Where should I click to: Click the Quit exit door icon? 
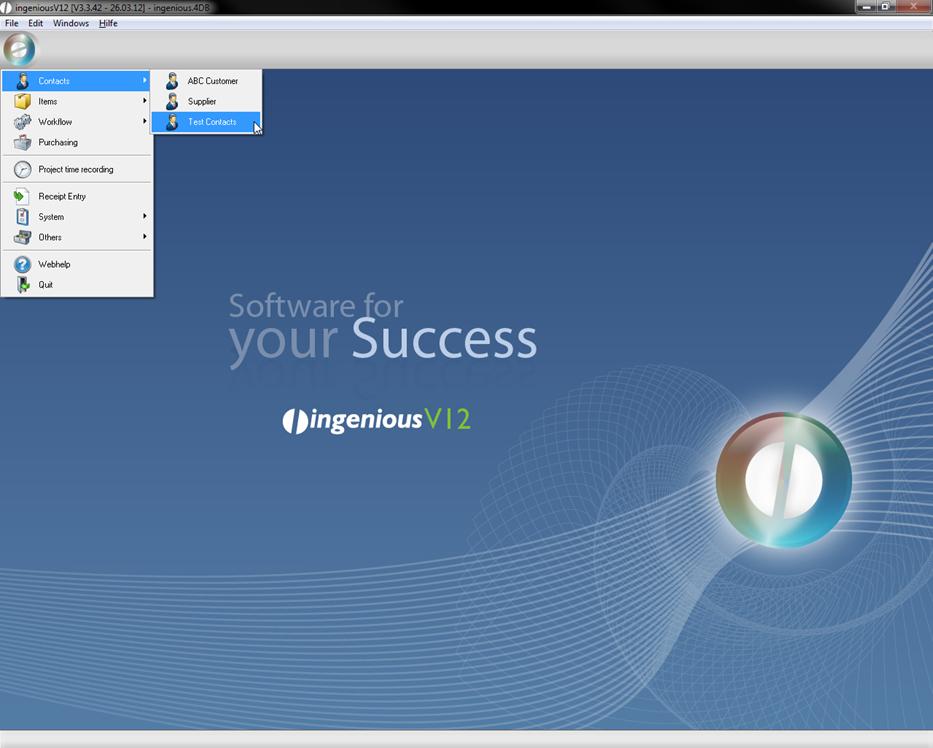tap(22, 285)
